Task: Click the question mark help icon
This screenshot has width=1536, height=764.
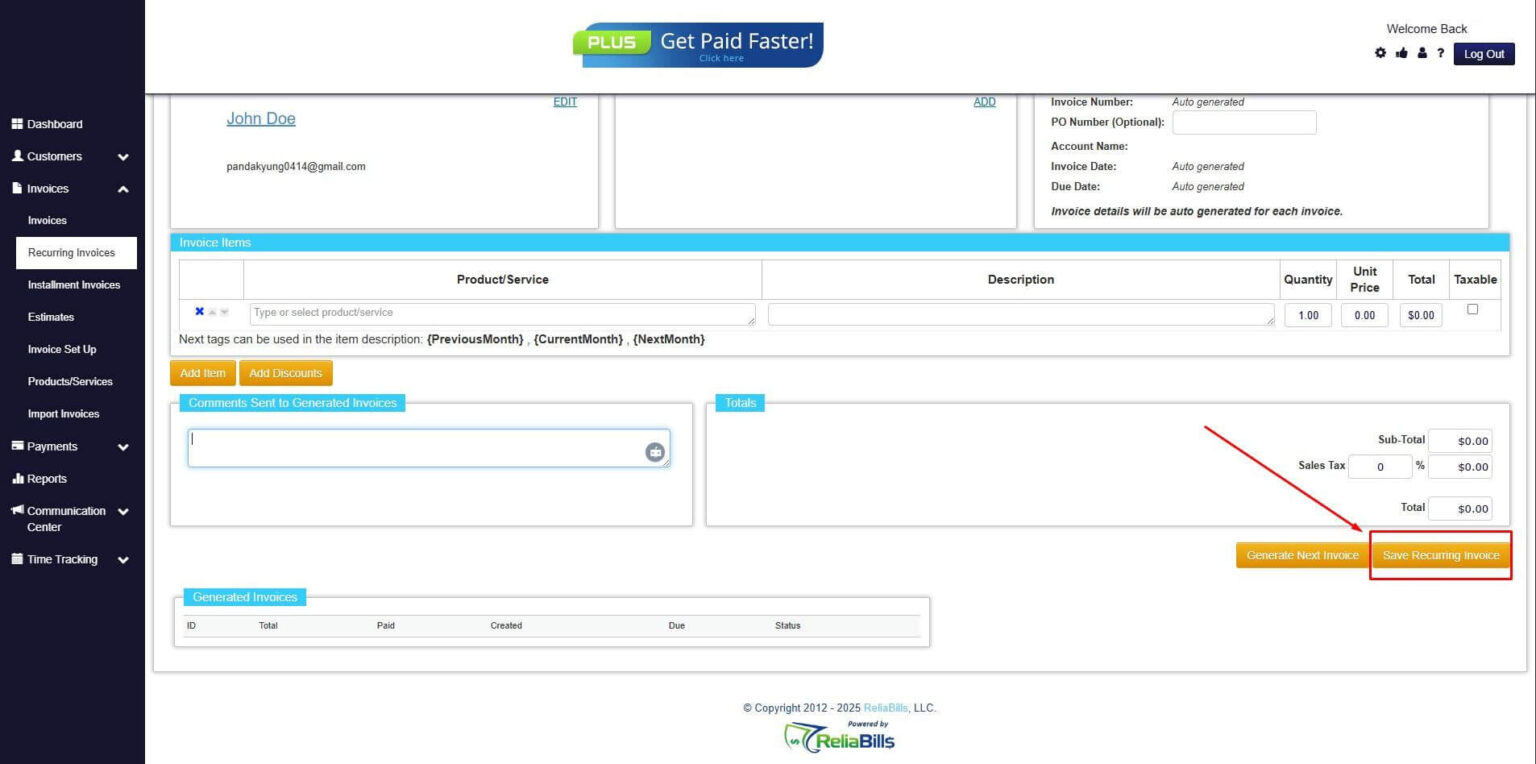Action: 1441,53
